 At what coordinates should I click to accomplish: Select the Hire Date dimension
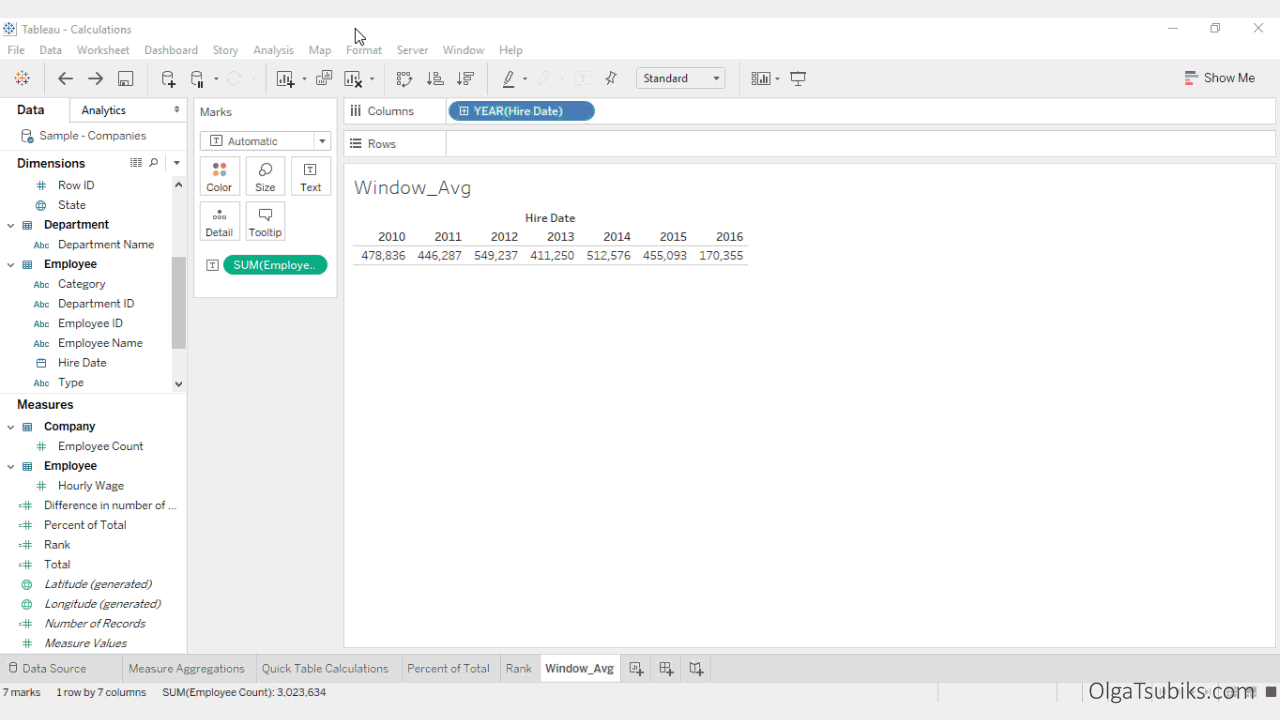point(82,363)
